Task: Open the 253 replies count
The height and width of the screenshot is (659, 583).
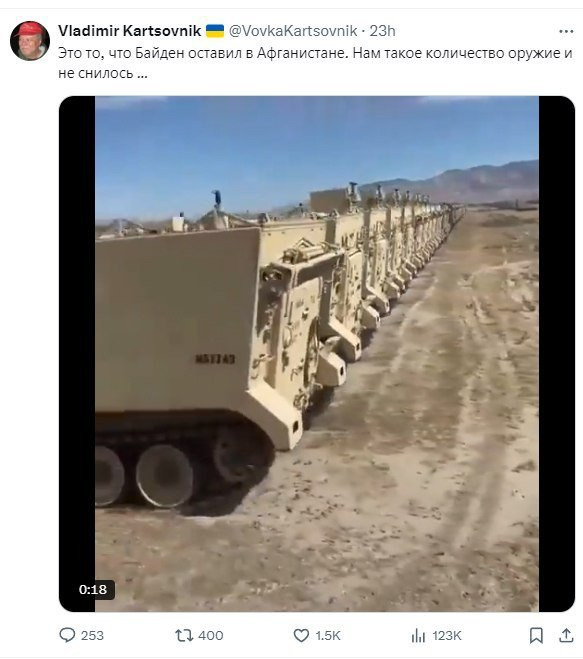Action: click(92, 635)
